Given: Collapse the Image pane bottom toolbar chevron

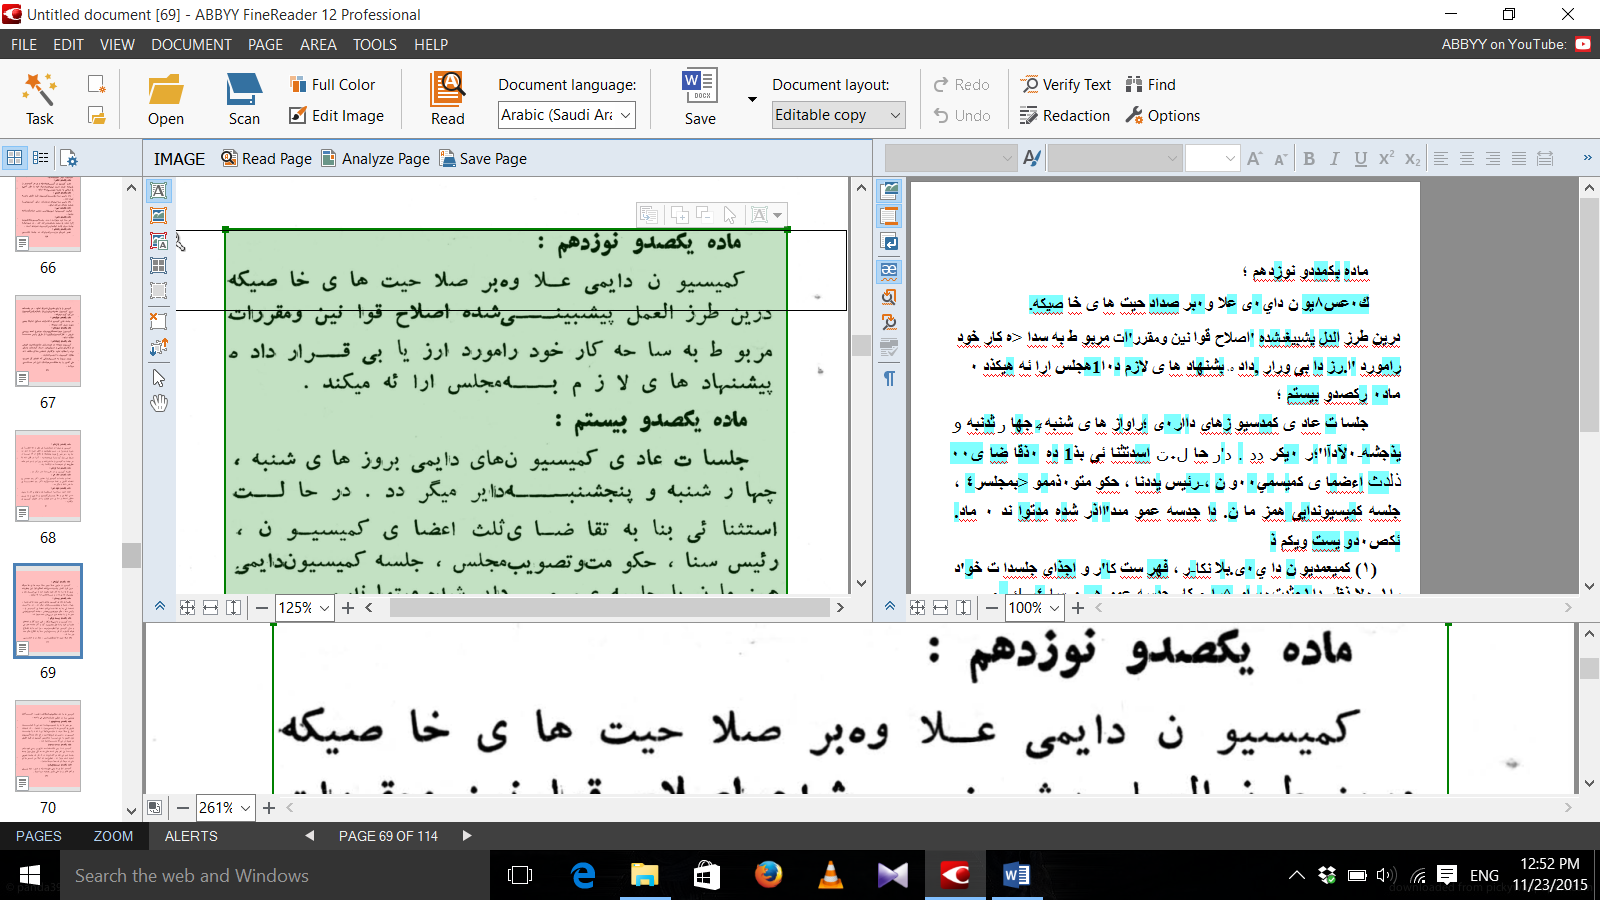Looking at the screenshot, I should tap(159, 607).
